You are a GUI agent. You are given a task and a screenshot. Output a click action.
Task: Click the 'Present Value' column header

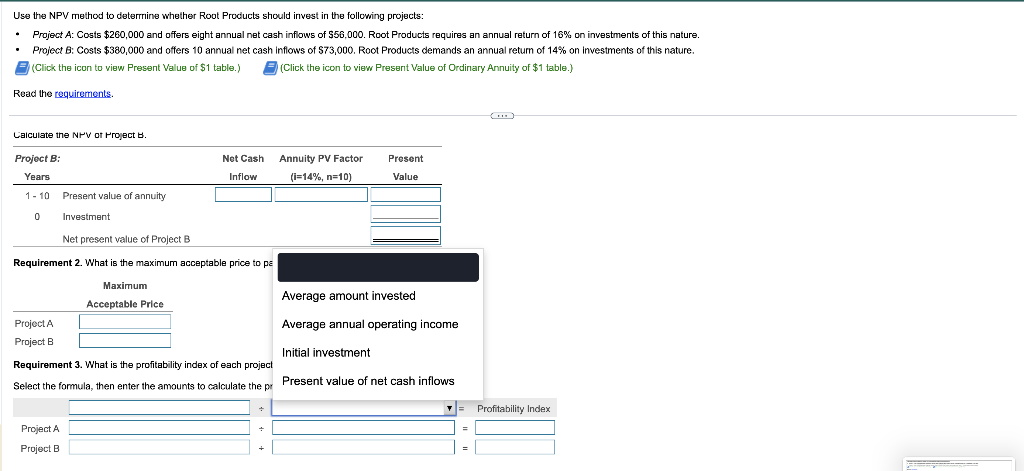406,167
